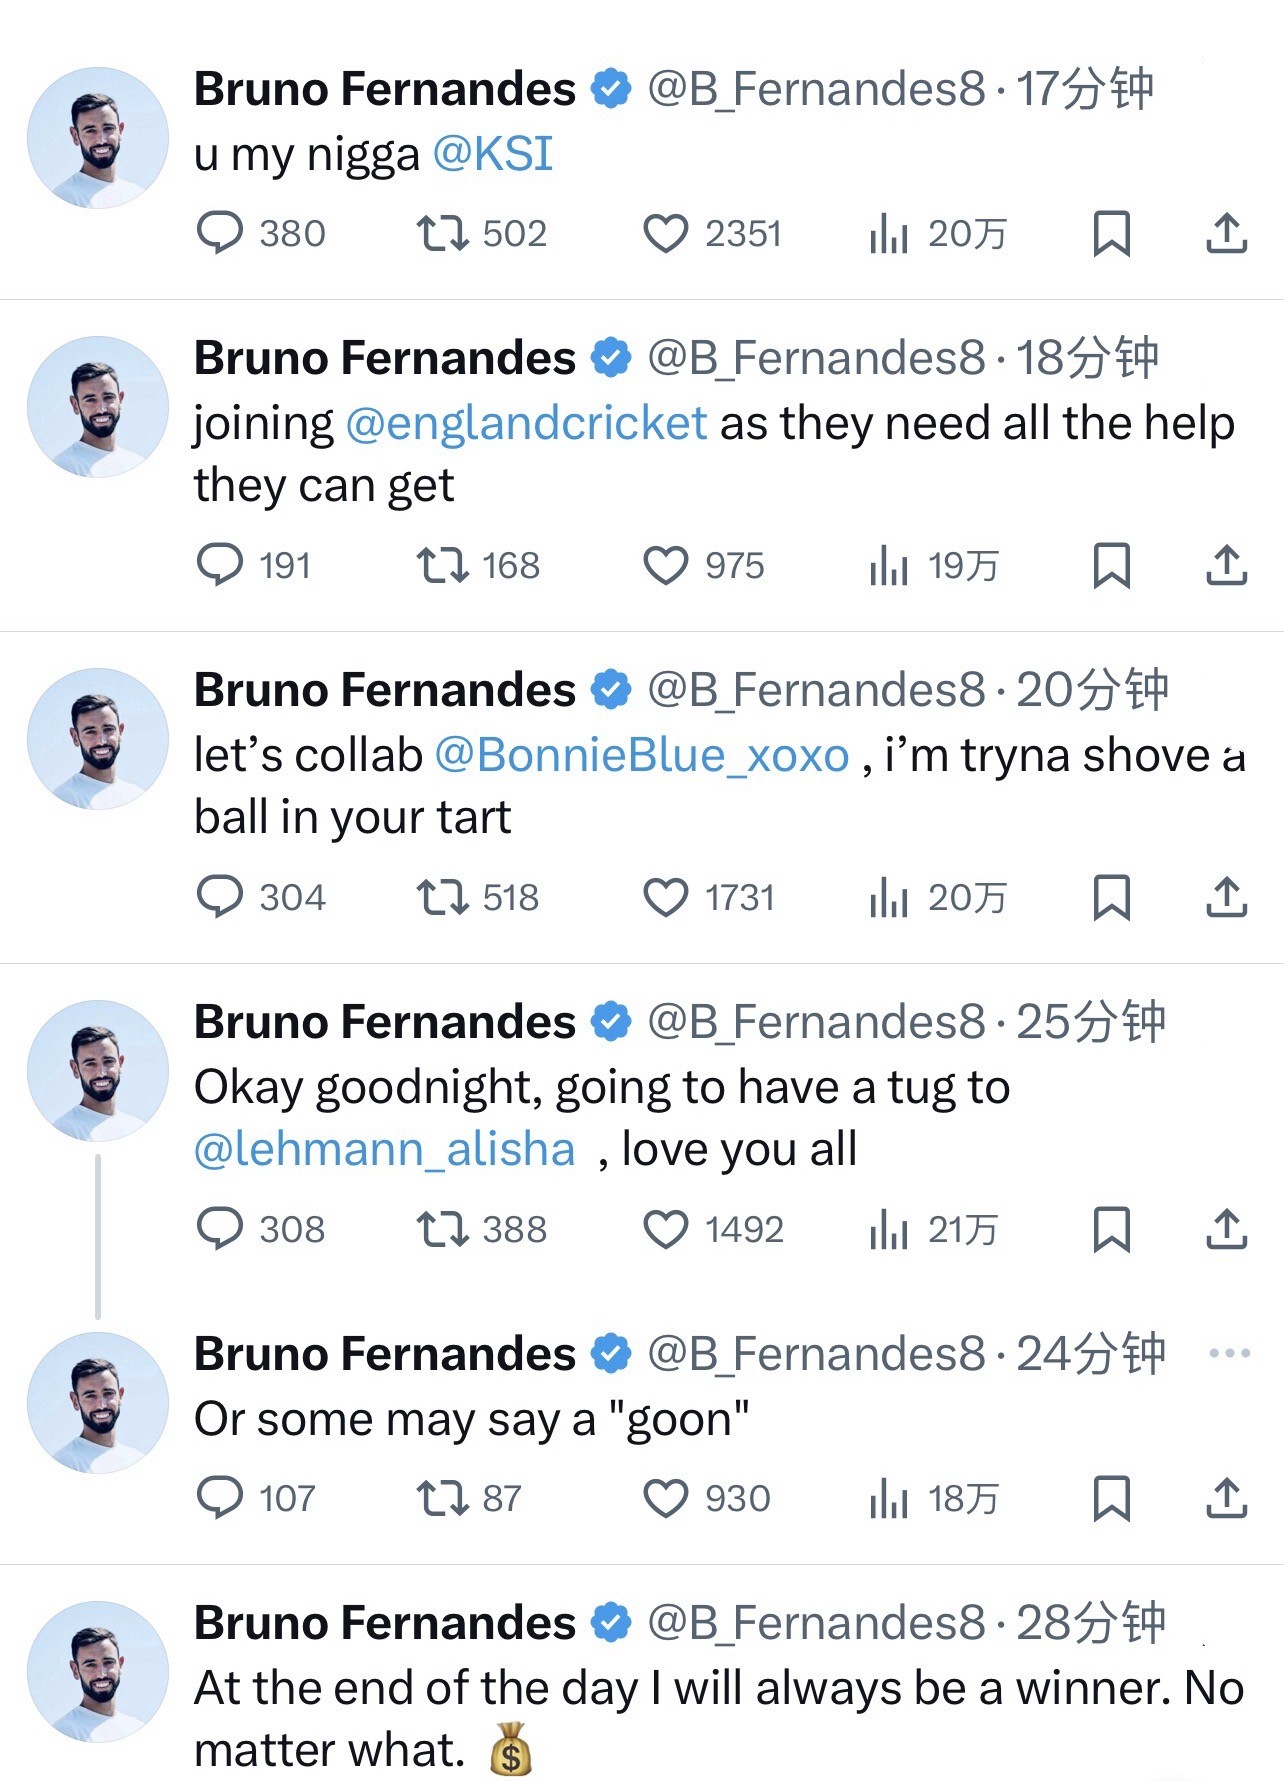
Task: Click the avatar on the topmost tweet
Action: (x=98, y=138)
